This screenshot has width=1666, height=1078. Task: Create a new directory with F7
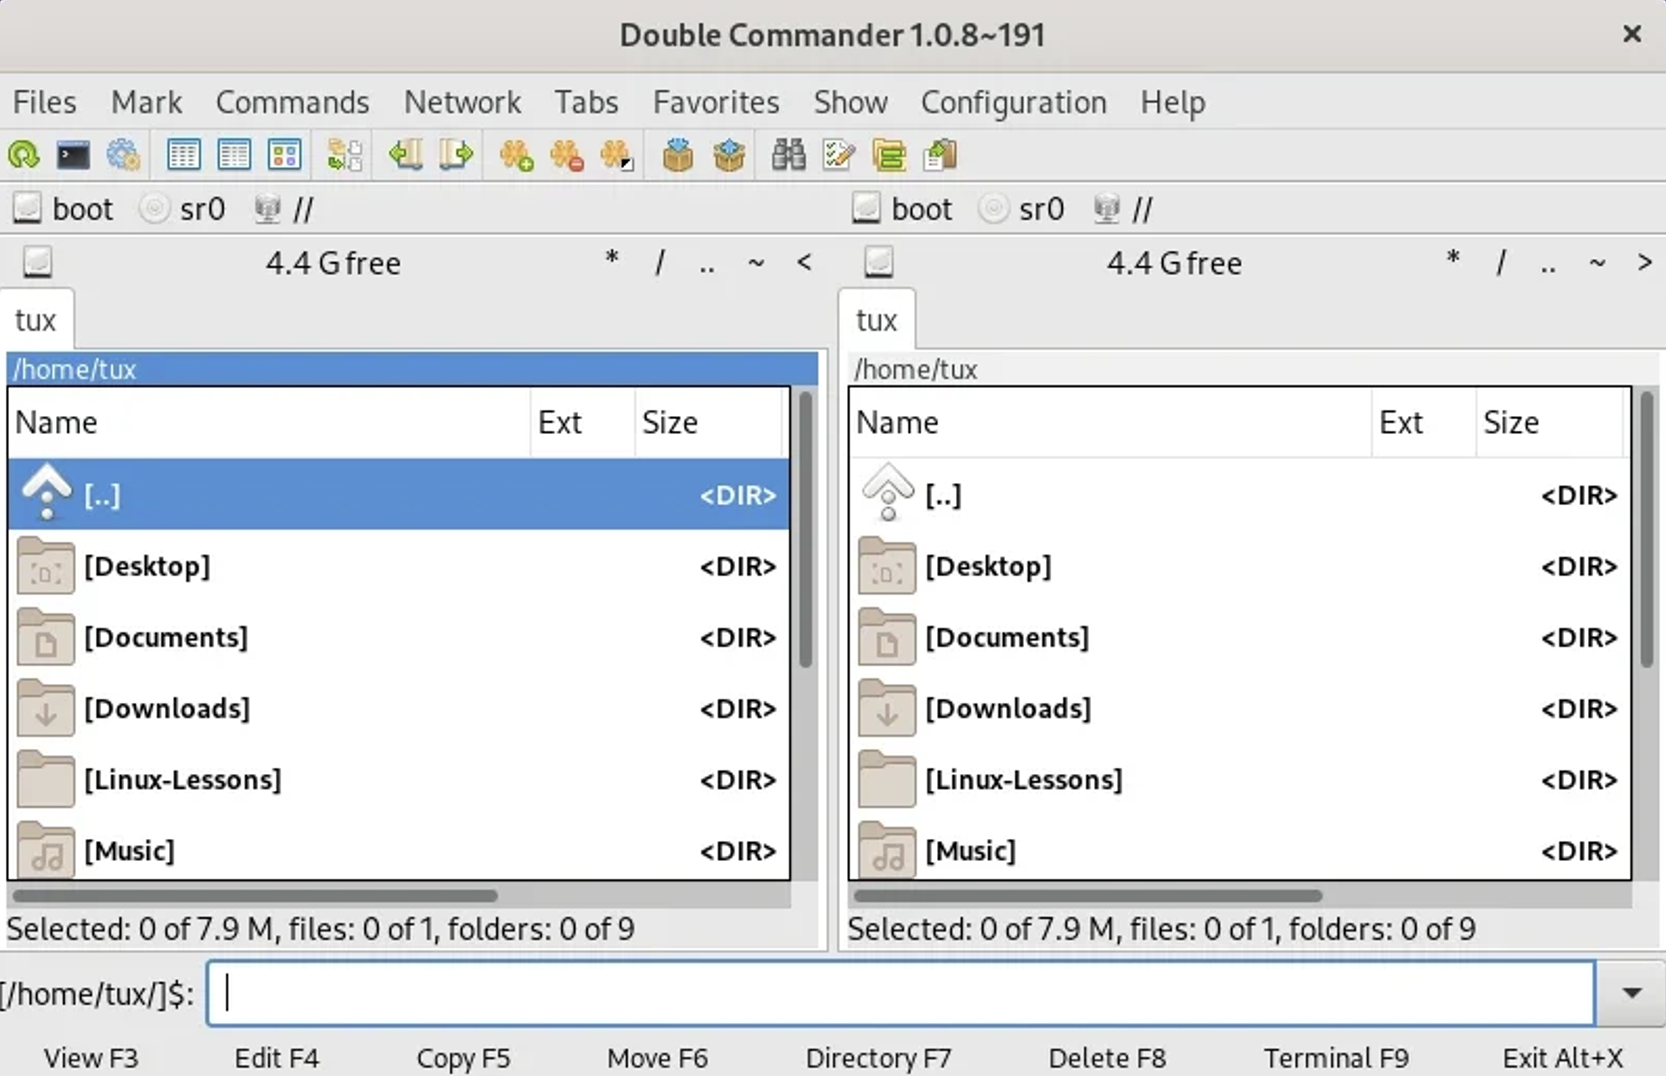878,1057
